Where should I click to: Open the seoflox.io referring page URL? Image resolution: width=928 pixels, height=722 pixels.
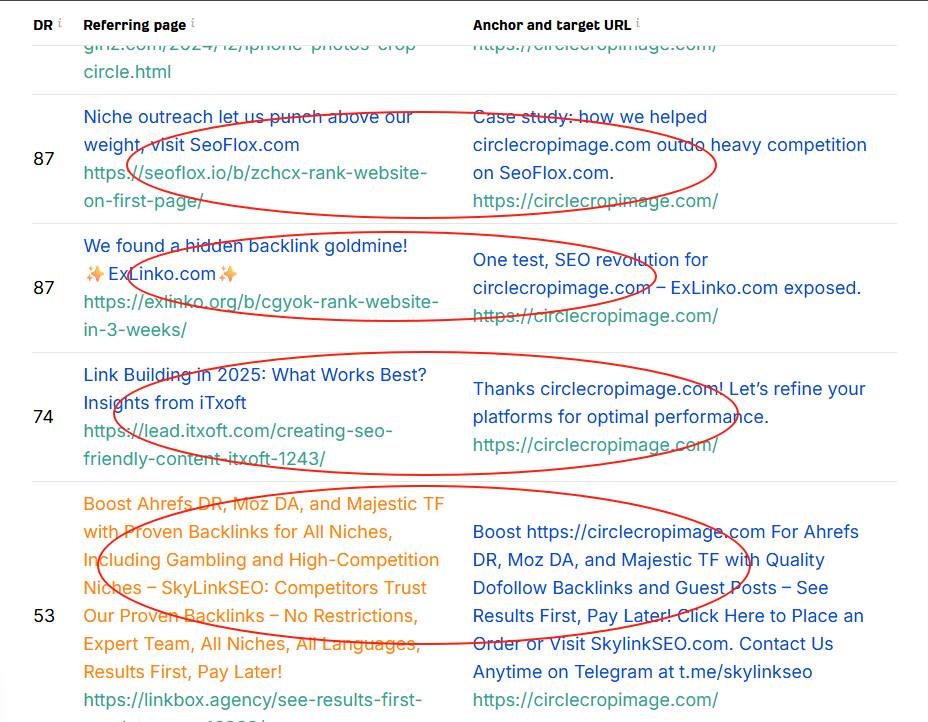click(x=254, y=186)
